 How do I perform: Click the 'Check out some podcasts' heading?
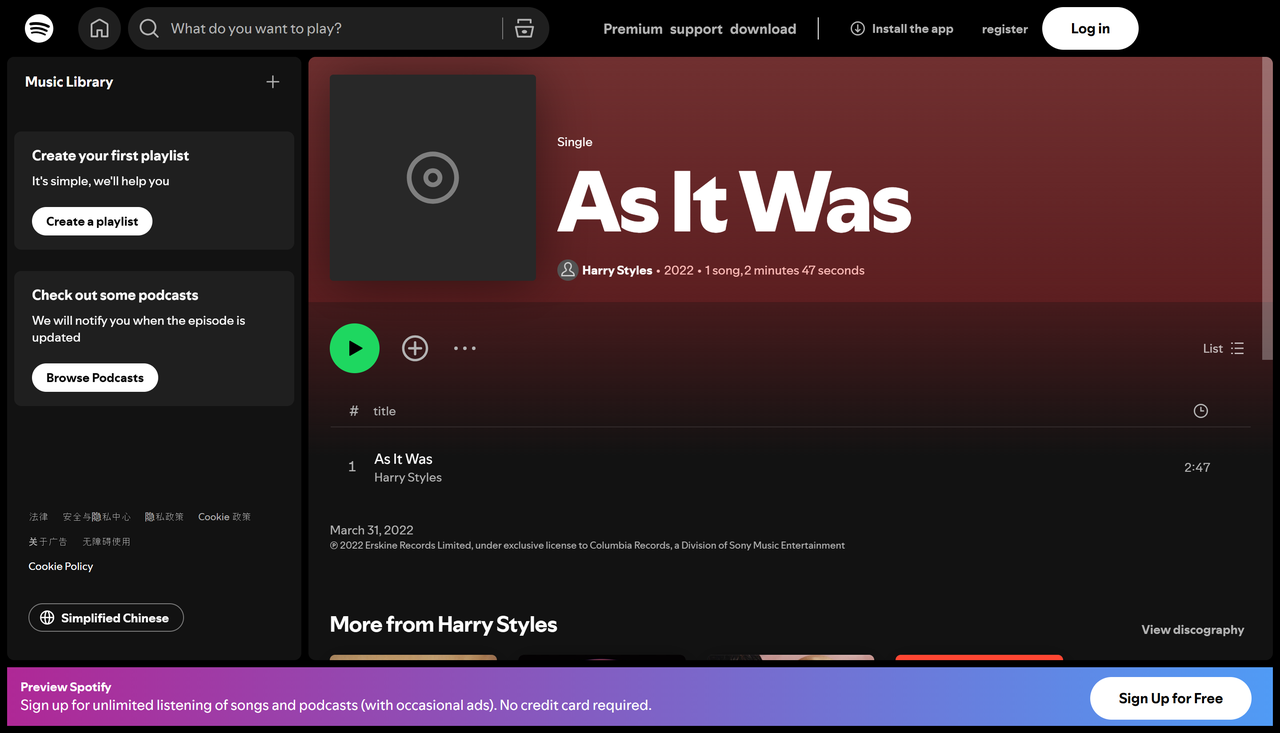pyautogui.click(x=115, y=295)
